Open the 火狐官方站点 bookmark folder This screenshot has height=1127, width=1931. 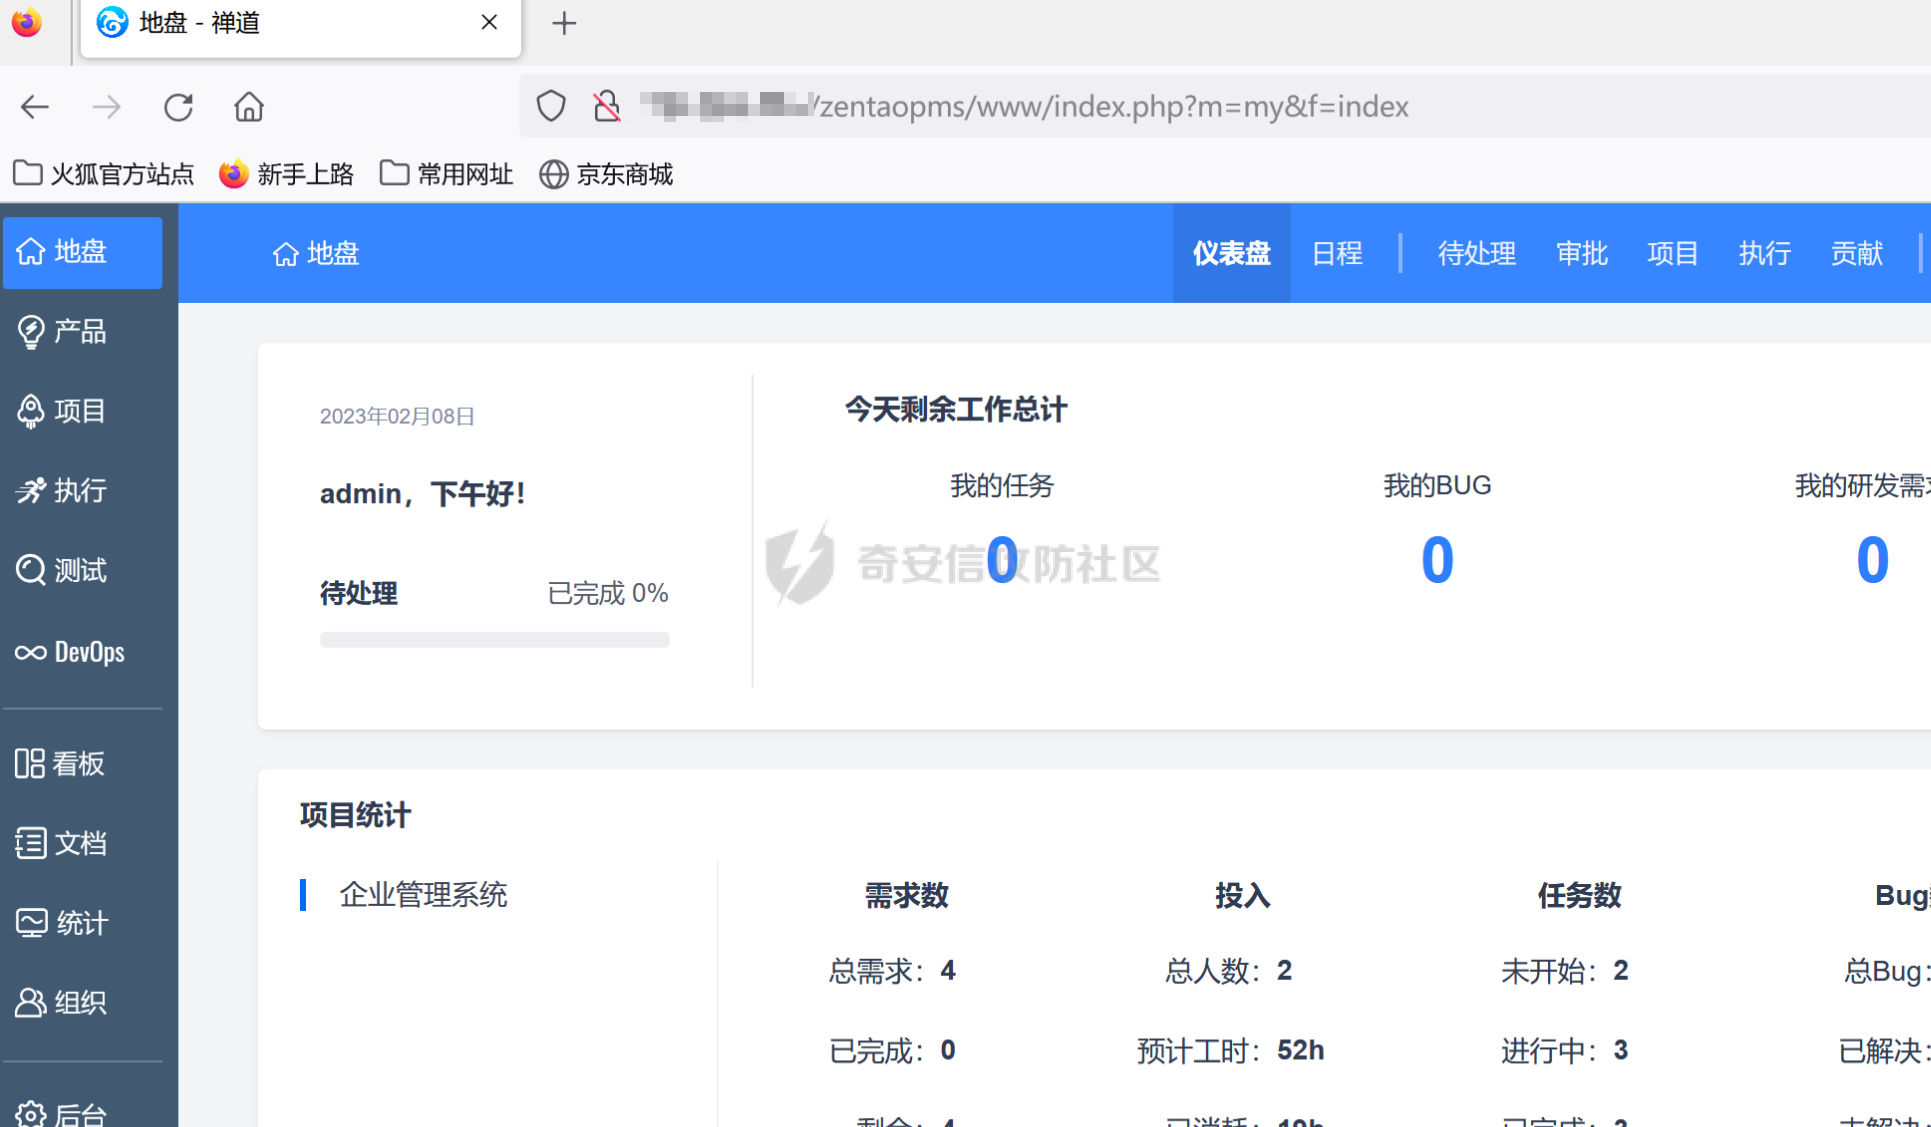[x=103, y=174]
